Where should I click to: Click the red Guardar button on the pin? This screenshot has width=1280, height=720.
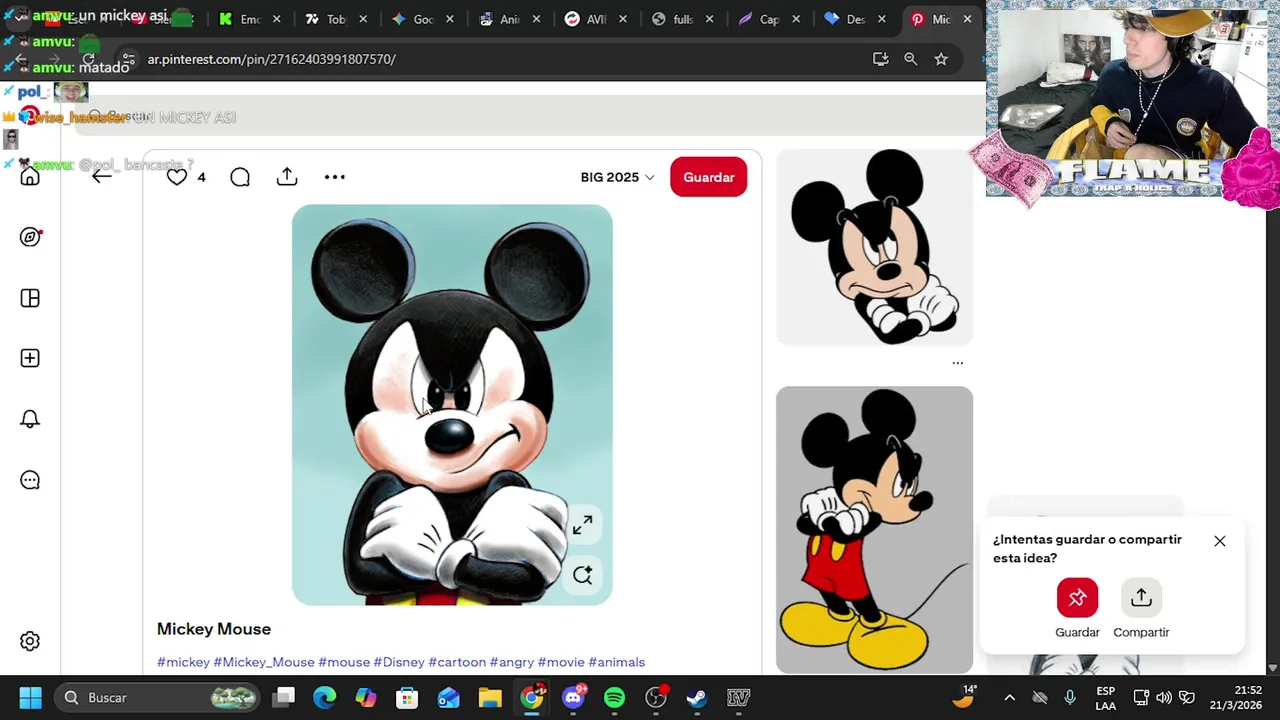point(708,177)
